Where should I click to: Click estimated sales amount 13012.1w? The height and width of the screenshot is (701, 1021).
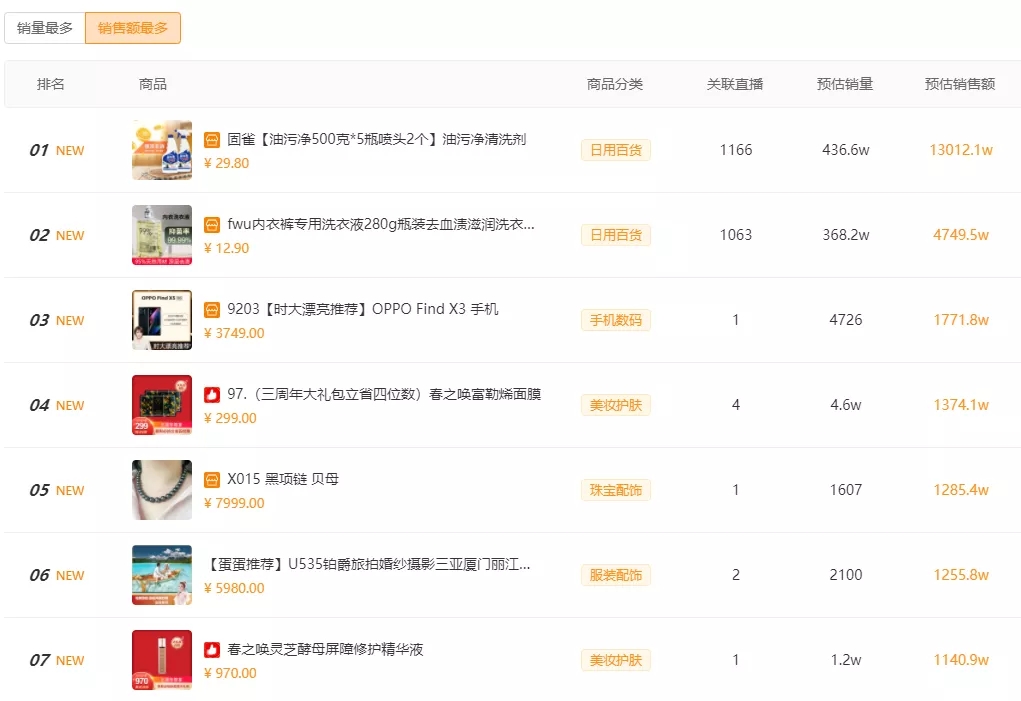(961, 150)
